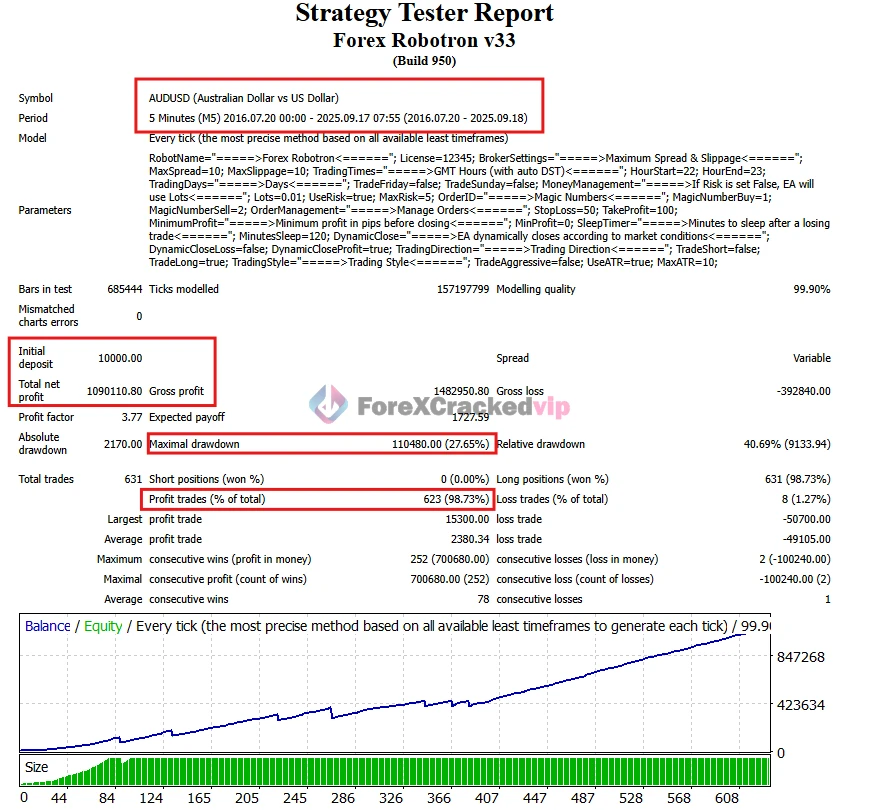Click the Variable spread indicator

click(x=812, y=358)
